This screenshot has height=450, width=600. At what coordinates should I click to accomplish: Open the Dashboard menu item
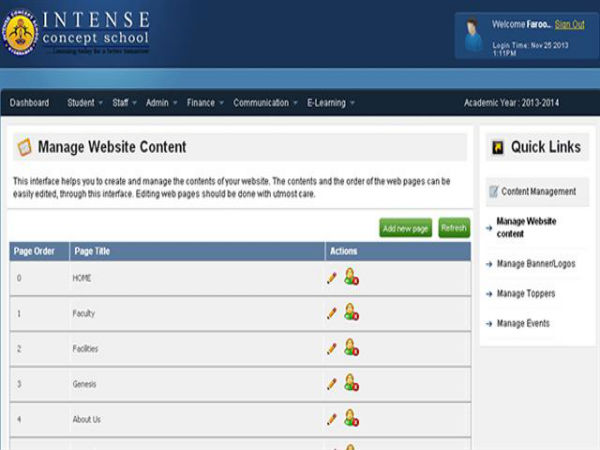tap(29, 103)
